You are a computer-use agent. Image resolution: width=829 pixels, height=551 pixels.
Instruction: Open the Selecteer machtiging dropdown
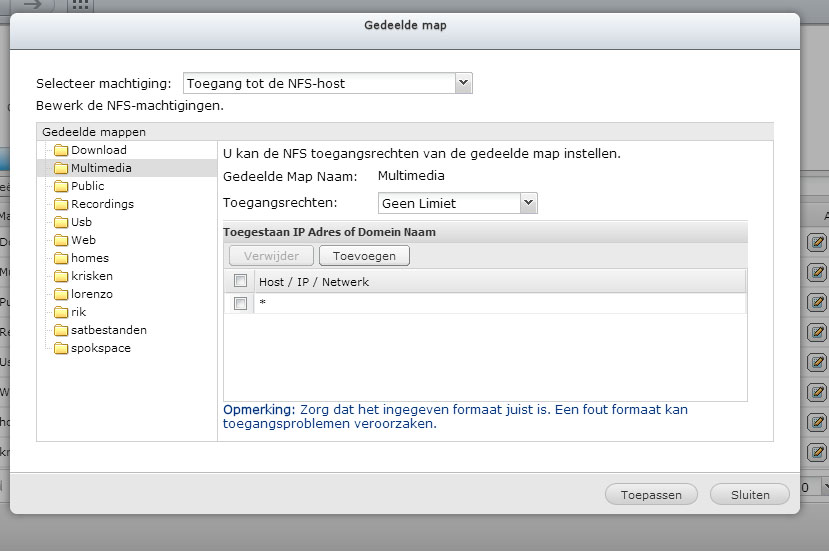tap(328, 83)
